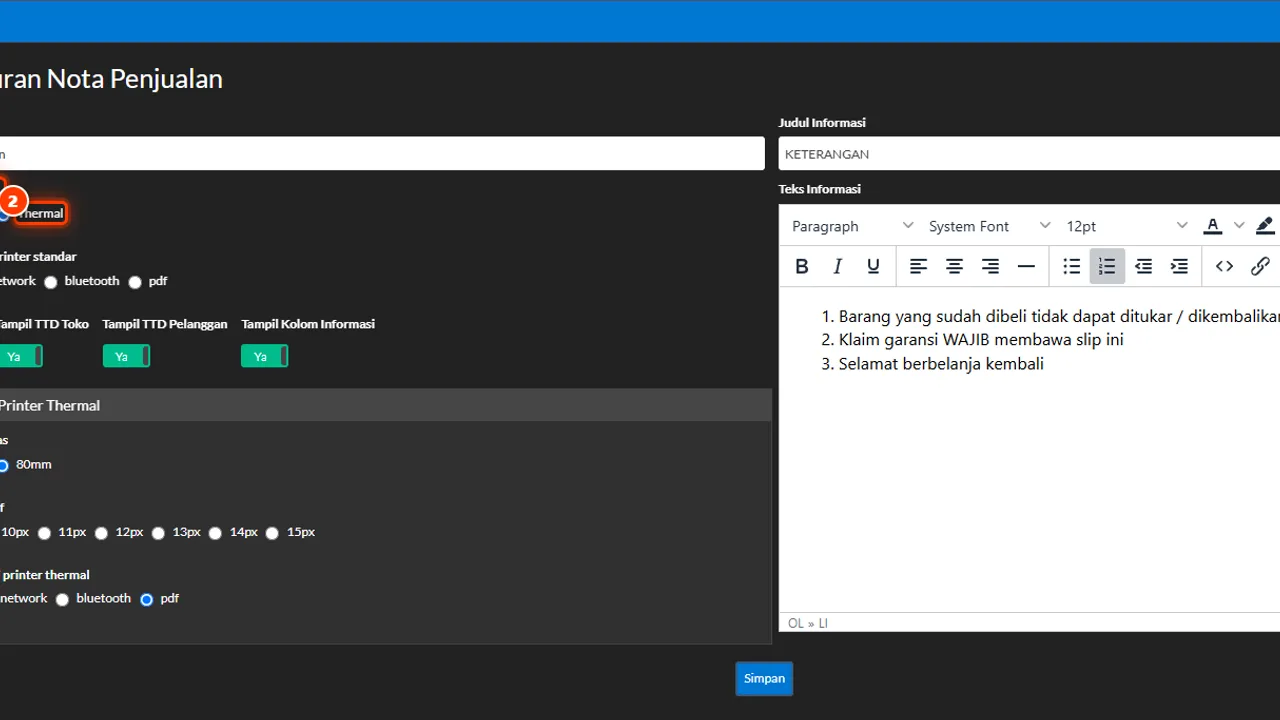Insert a link with the chain icon
Image resolution: width=1280 pixels, height=720 pixels.
[x=1260, y=266]
